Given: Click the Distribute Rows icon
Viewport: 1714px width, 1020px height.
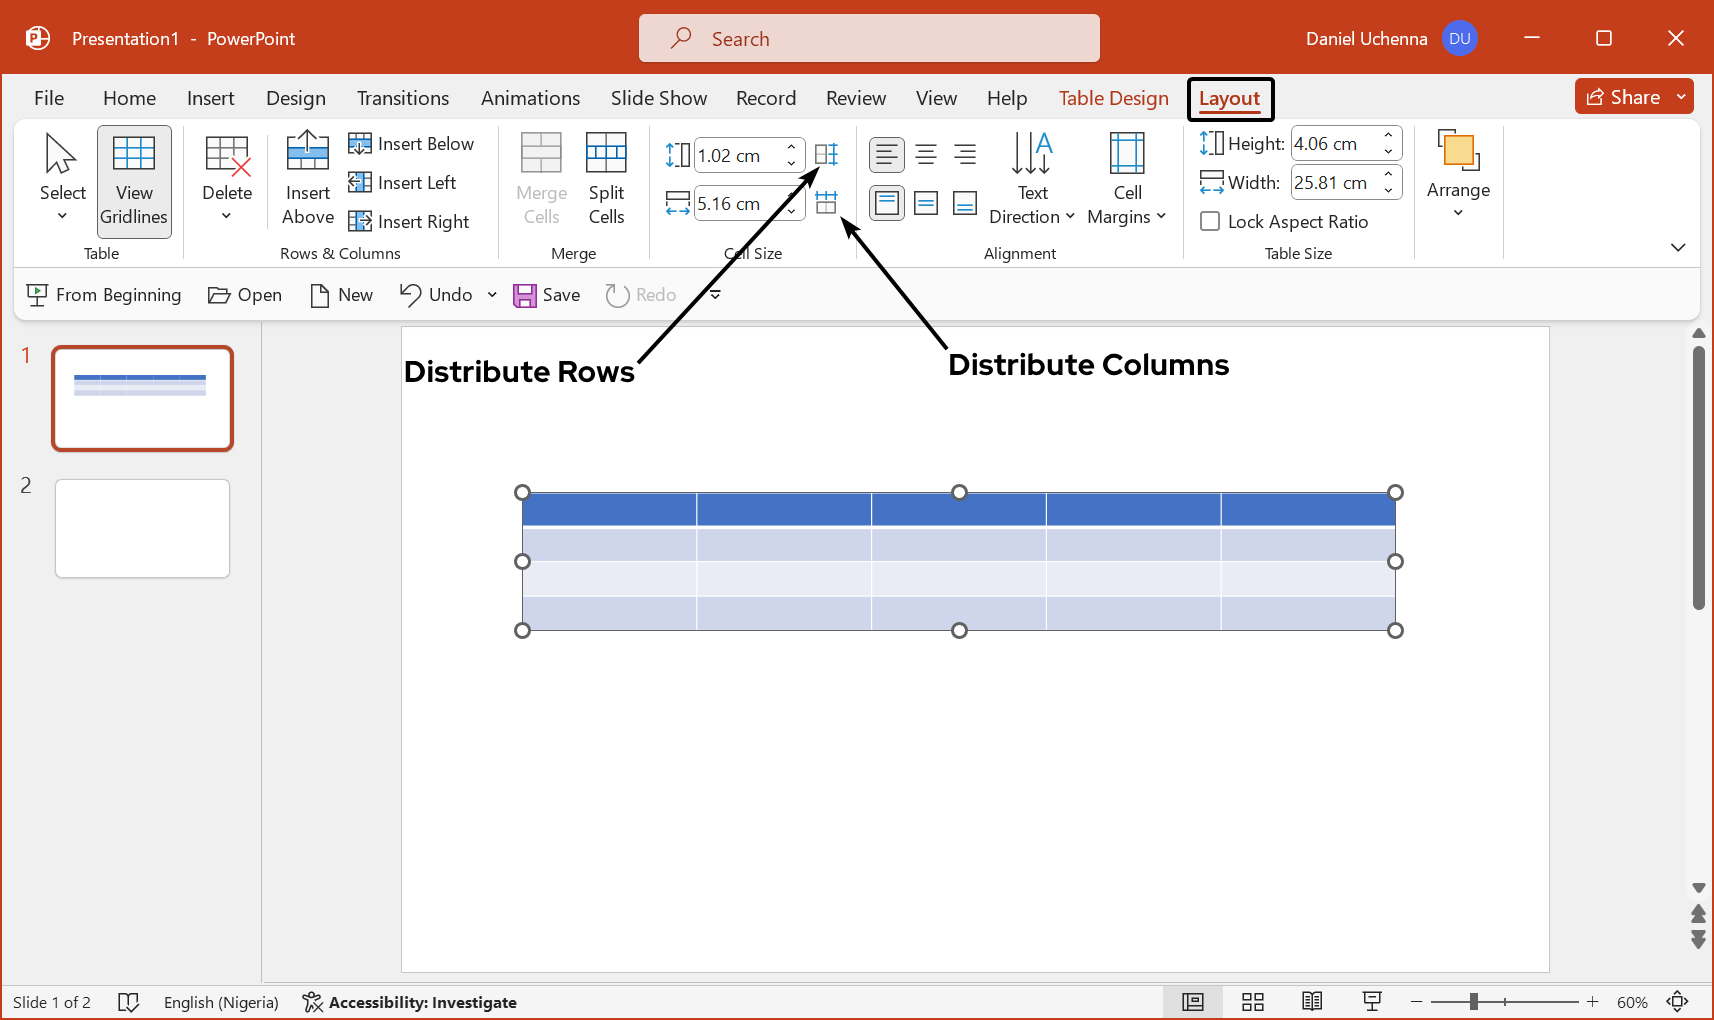Looking at the screenshot, I should (x=826, y=155).
